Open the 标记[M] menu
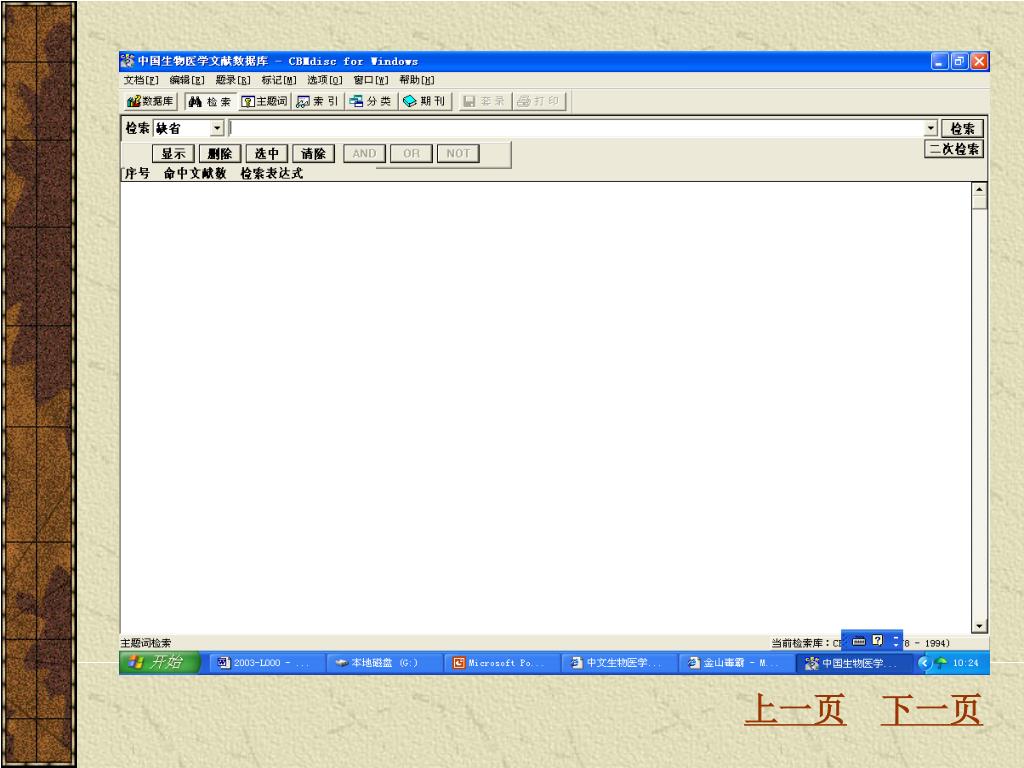 click(x=279, y=80)
